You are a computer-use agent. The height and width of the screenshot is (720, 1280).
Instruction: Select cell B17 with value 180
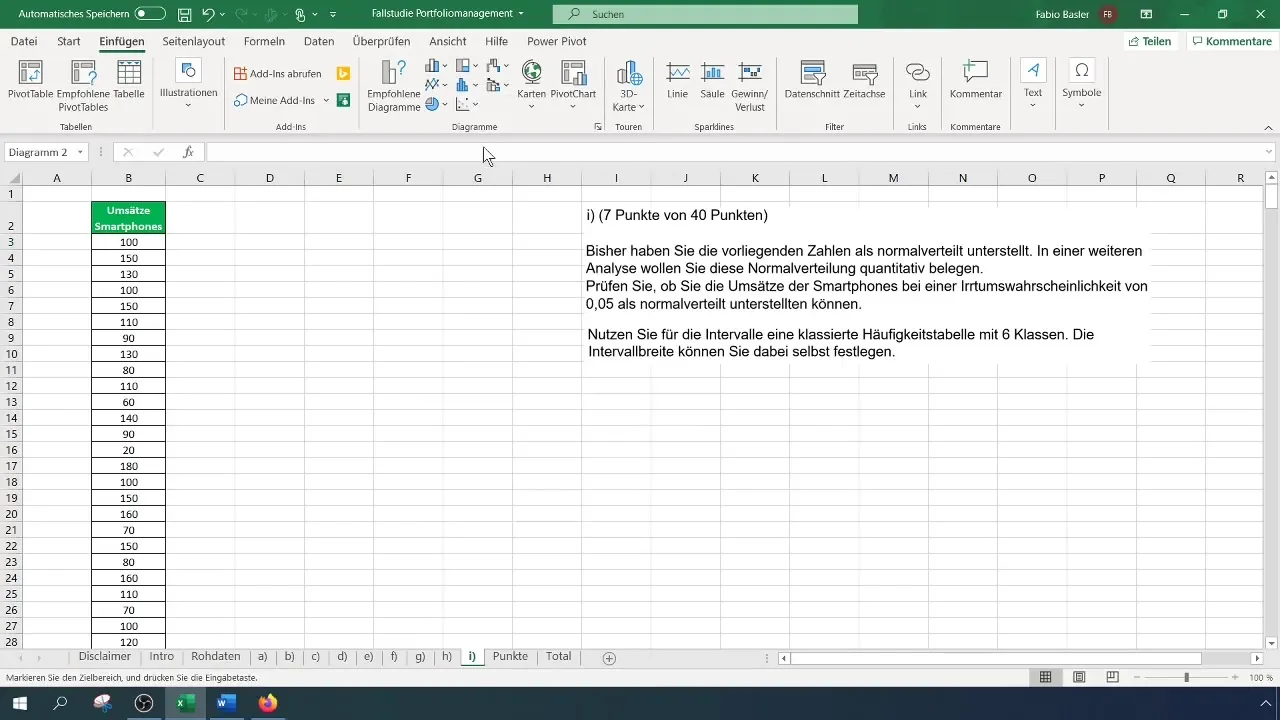128,466
